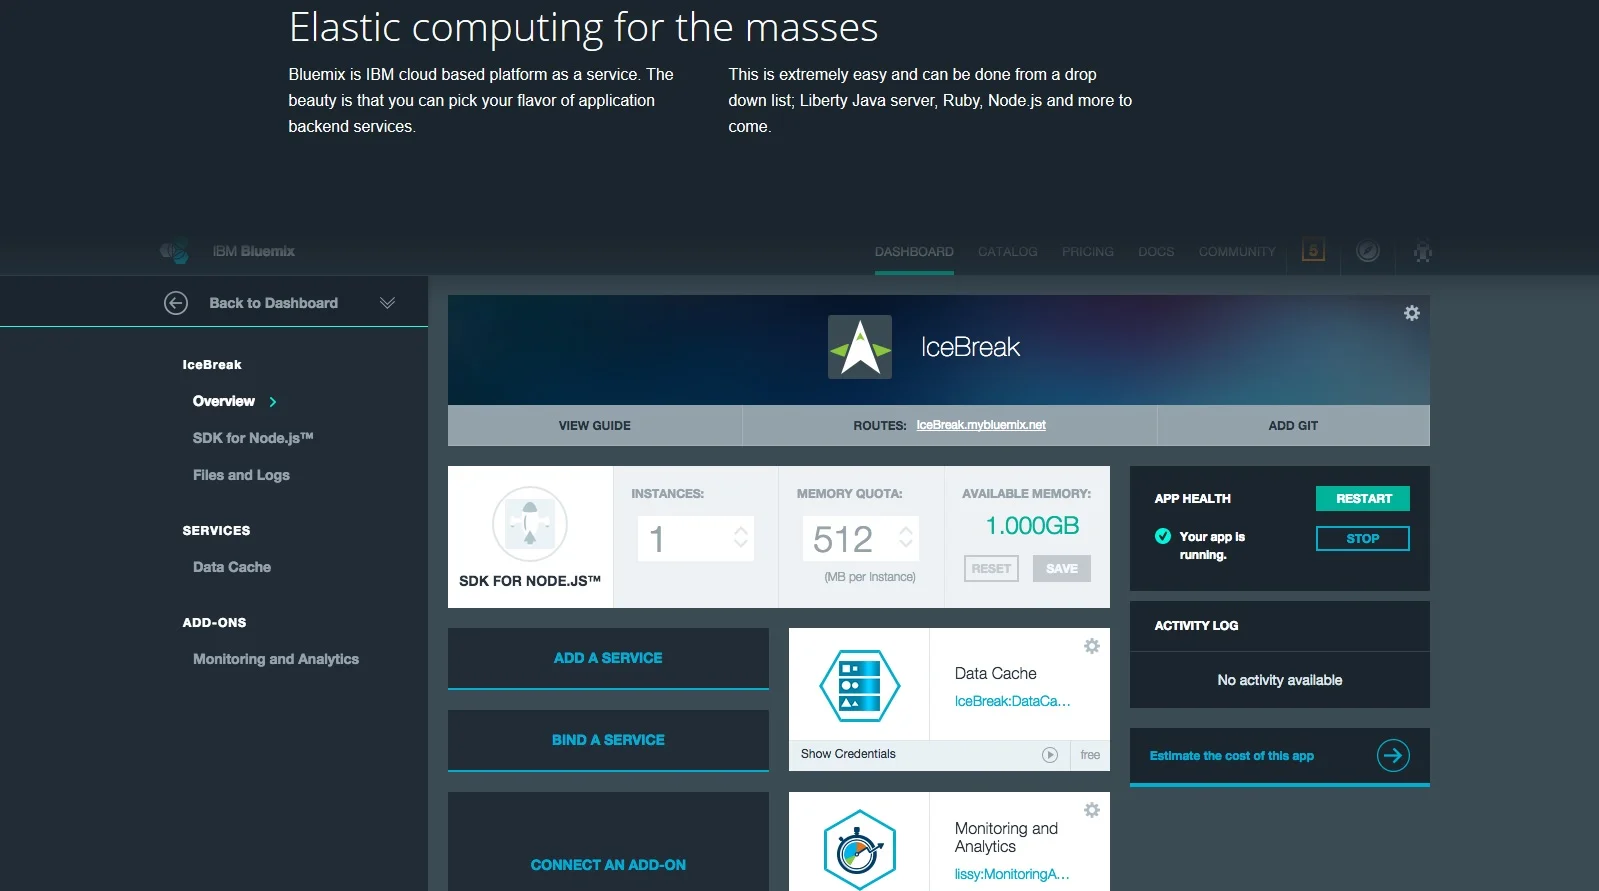The width and height of the screenshot is (1599, 891).
Task: Select Overview in the sidebar
Action: click(x=224, y=401)
